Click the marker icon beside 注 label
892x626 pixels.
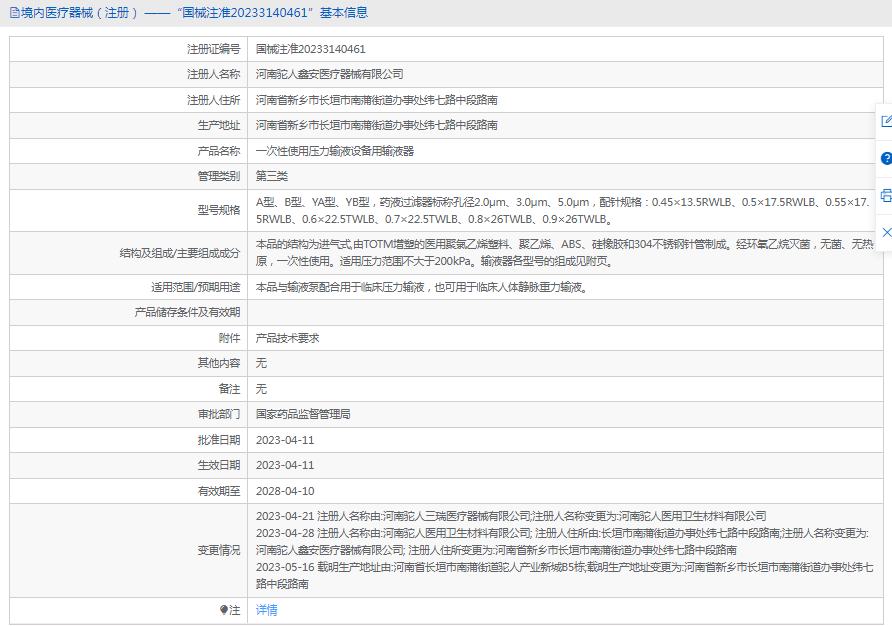(x=224, y=610)
